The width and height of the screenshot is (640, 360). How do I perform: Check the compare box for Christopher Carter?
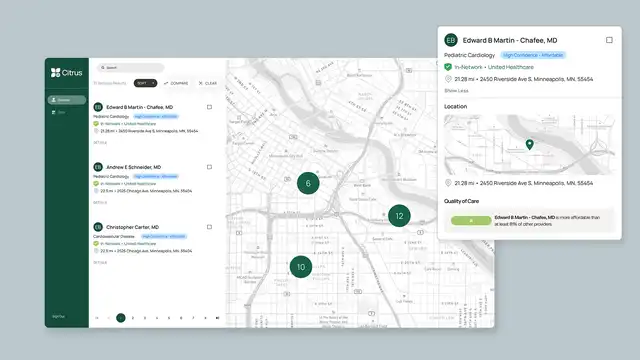tap(209, 227)
